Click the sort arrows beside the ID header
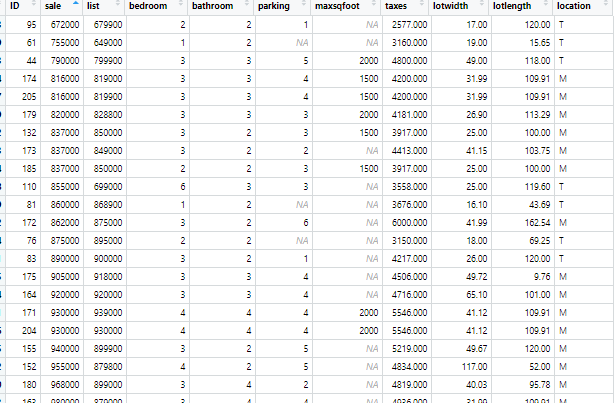 [x=34, y=4]
